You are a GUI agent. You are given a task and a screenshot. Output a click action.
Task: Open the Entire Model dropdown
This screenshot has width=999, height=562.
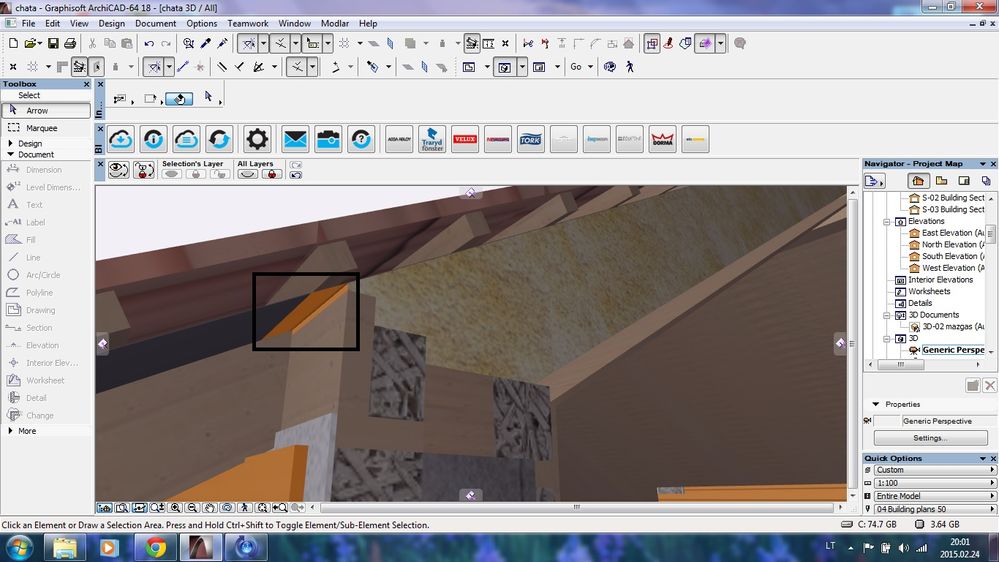tap(935, 496)
